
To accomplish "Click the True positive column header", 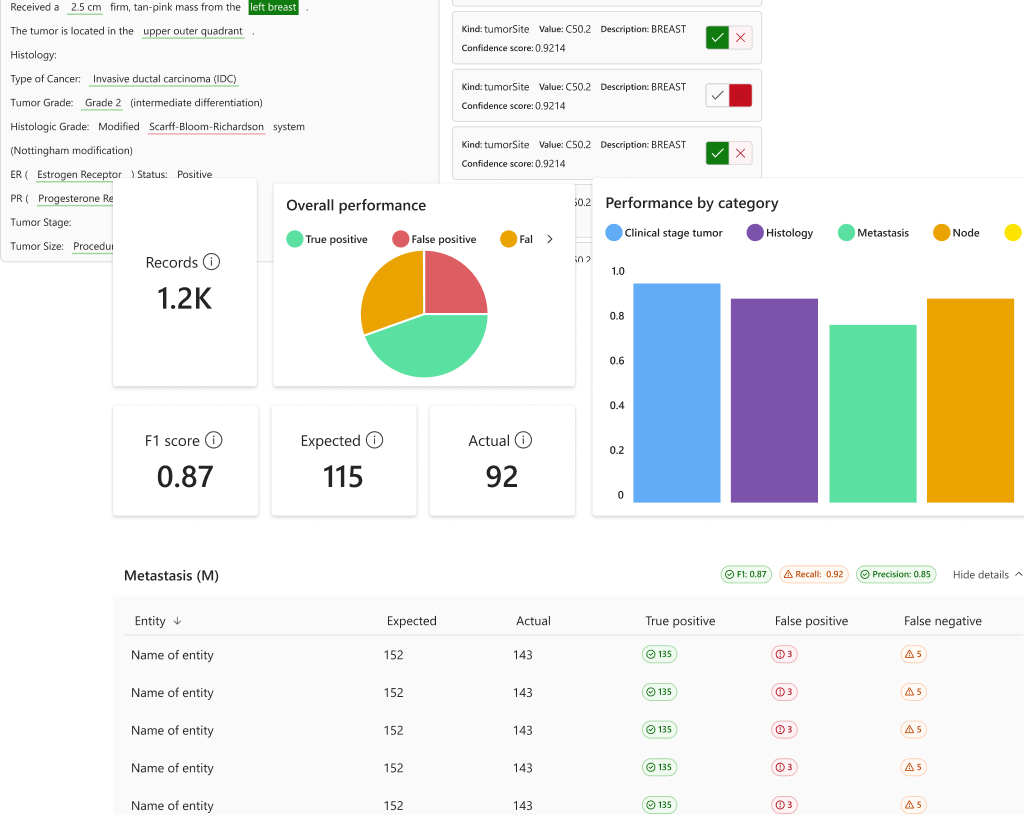I will [x=680, y=621].
